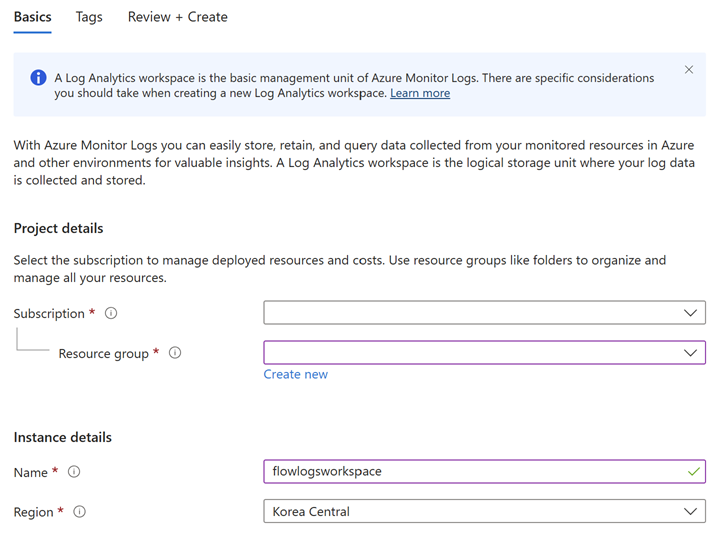Show the Subscription info tooltip icon
The height and width of the screenshot is (535, 720).
coord(111,313)
